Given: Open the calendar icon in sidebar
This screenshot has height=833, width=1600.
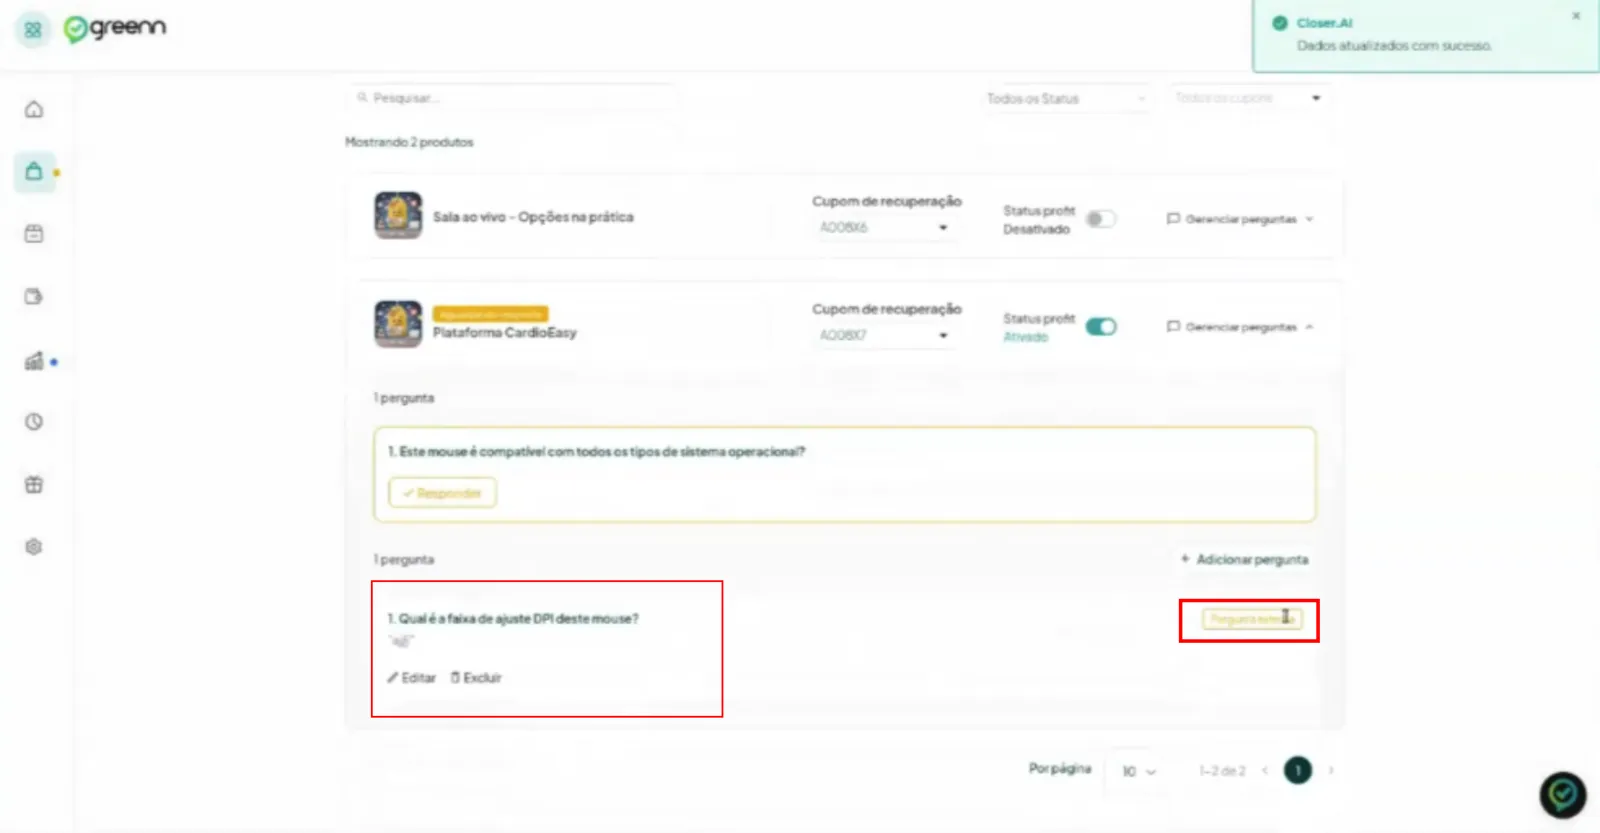Looking at the screenshot, I should pos(34,234).
